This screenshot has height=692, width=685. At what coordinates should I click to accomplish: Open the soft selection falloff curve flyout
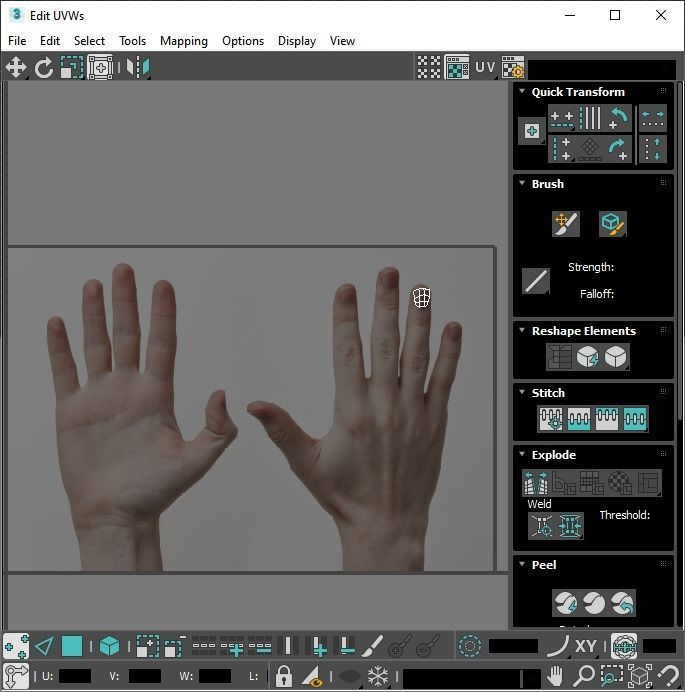pos(558,646)
